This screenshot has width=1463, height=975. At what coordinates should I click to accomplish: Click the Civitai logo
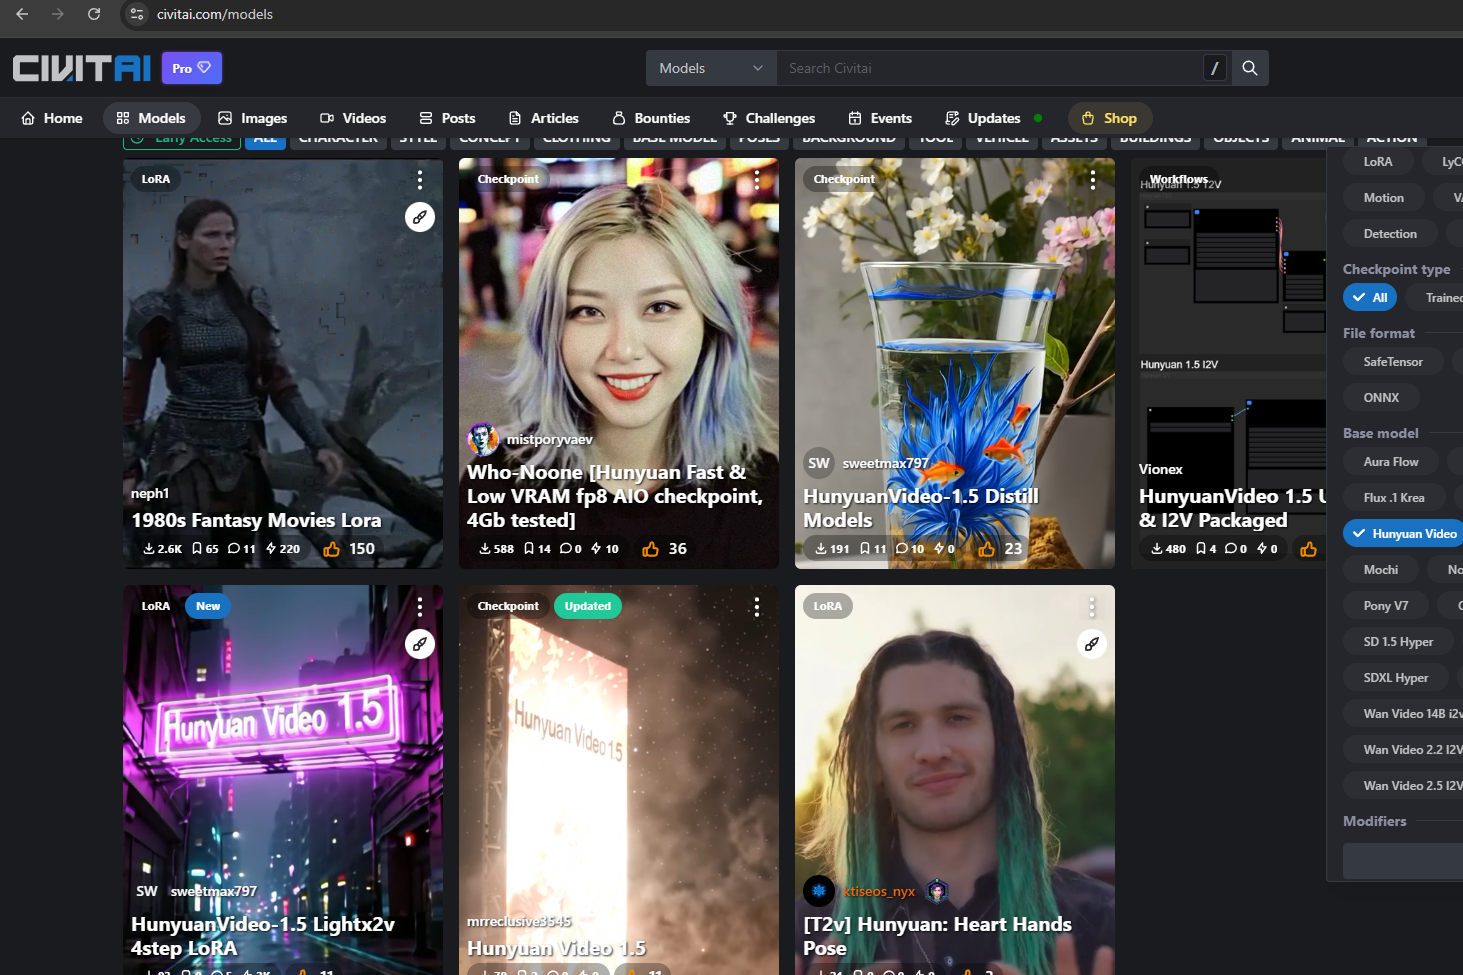81,68
